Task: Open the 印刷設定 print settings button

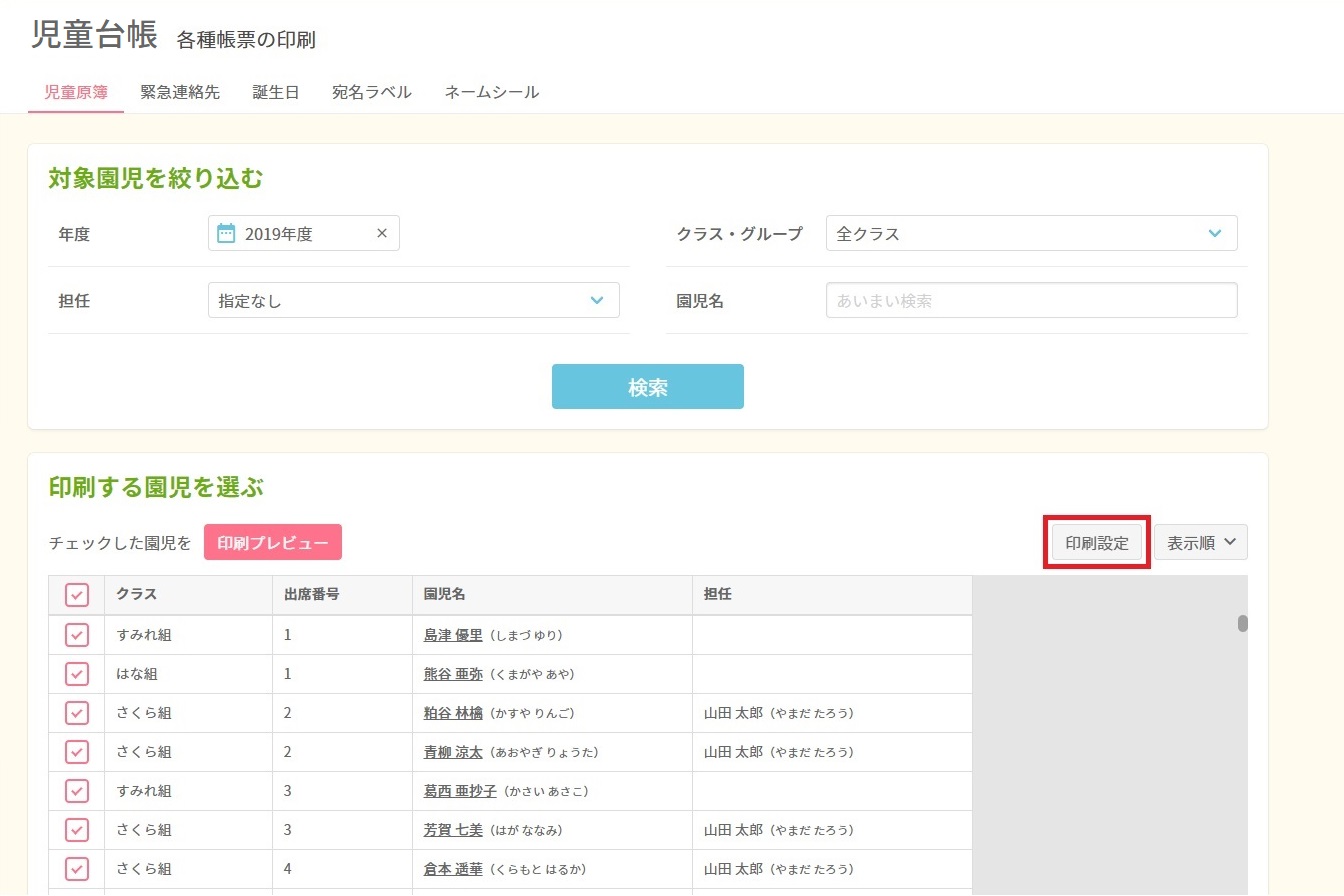Action: tap(1097, 543)
